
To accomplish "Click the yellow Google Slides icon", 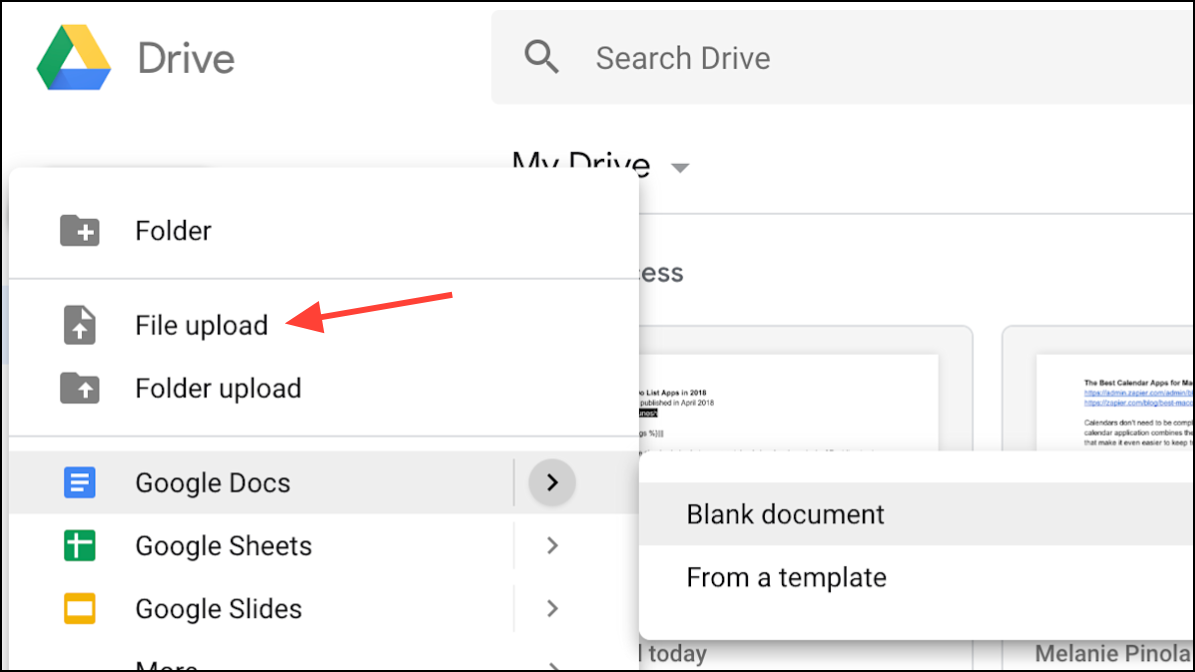I will 80,609.
